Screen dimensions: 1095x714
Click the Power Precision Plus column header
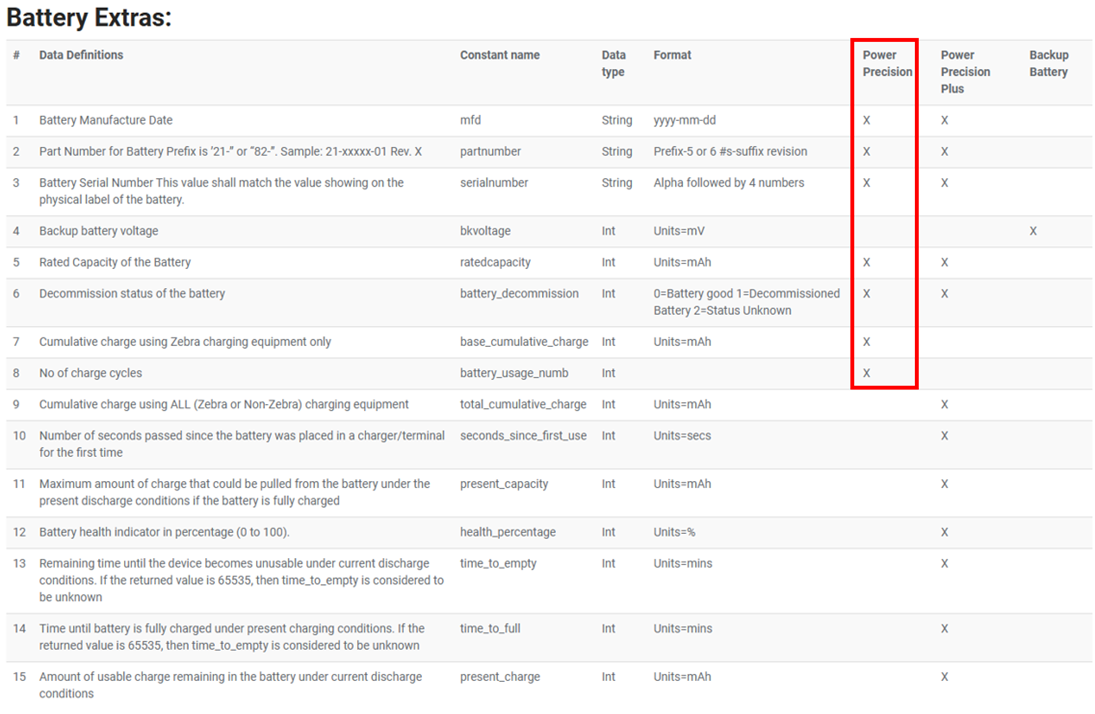point(965,72)
